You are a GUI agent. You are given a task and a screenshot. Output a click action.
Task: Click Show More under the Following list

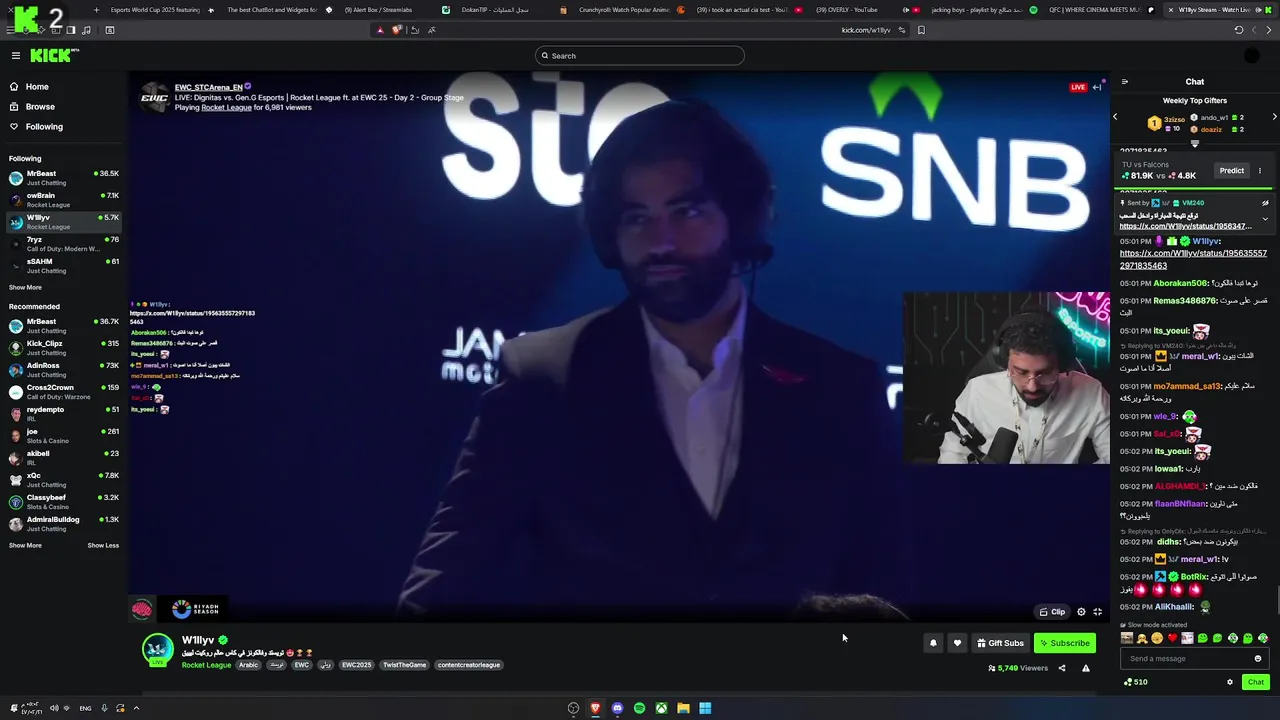(25, 287)
